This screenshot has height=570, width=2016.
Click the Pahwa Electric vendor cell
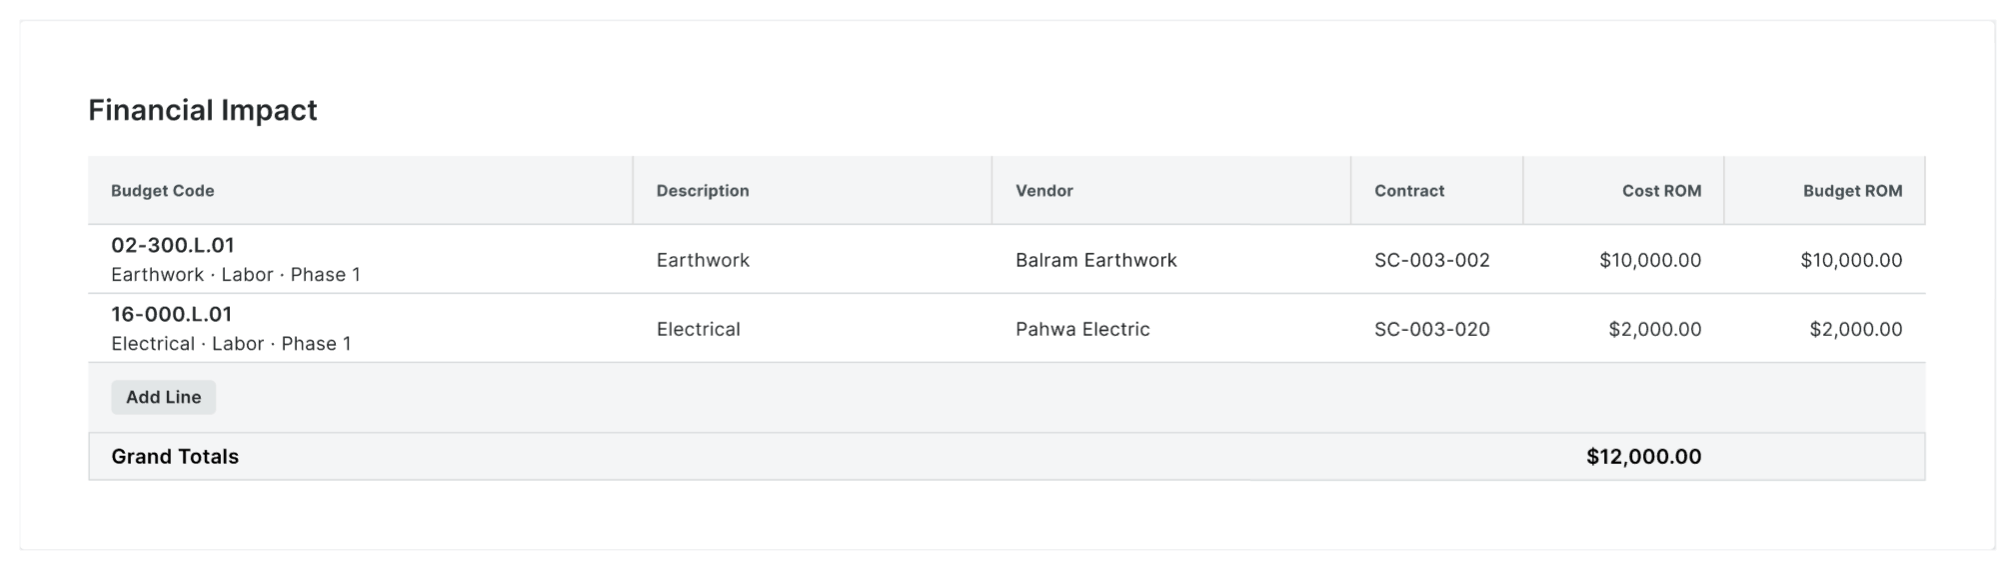click(1082, 329)
